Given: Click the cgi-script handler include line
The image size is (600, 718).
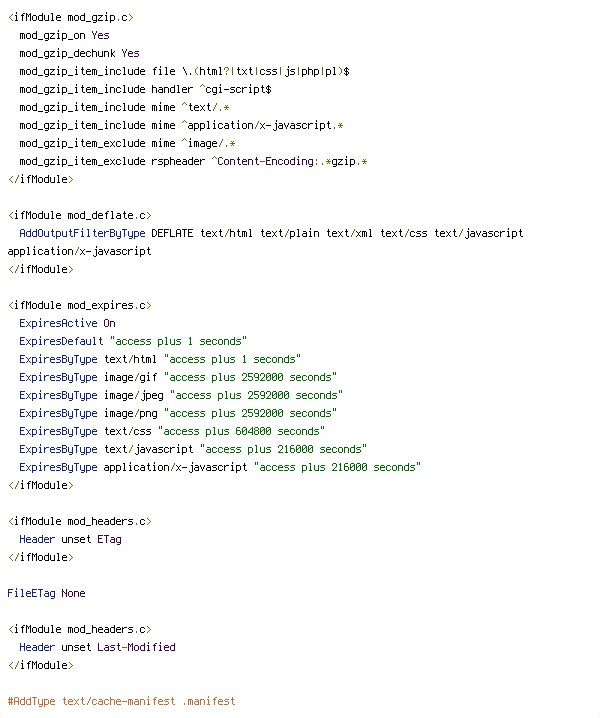Looking at the screenshot, I should 145,89.
